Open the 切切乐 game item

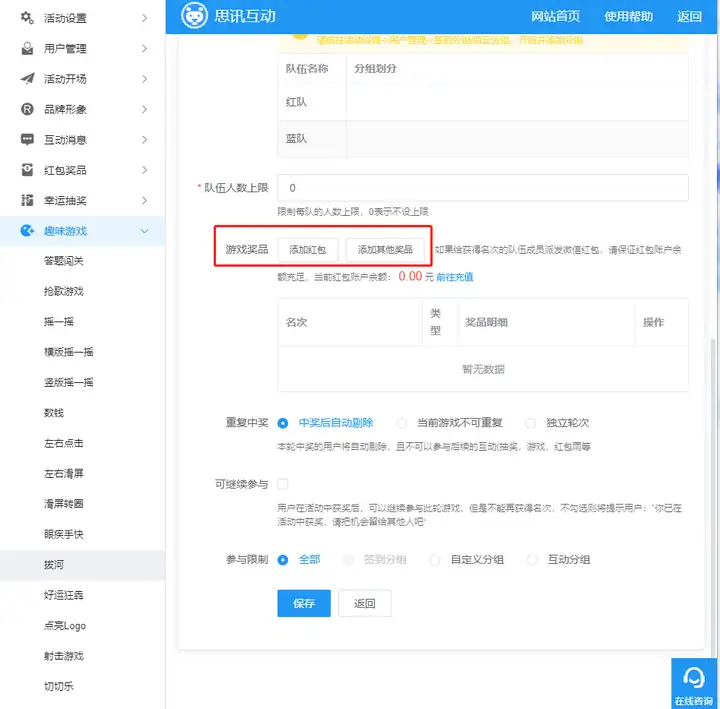[59, 686]
